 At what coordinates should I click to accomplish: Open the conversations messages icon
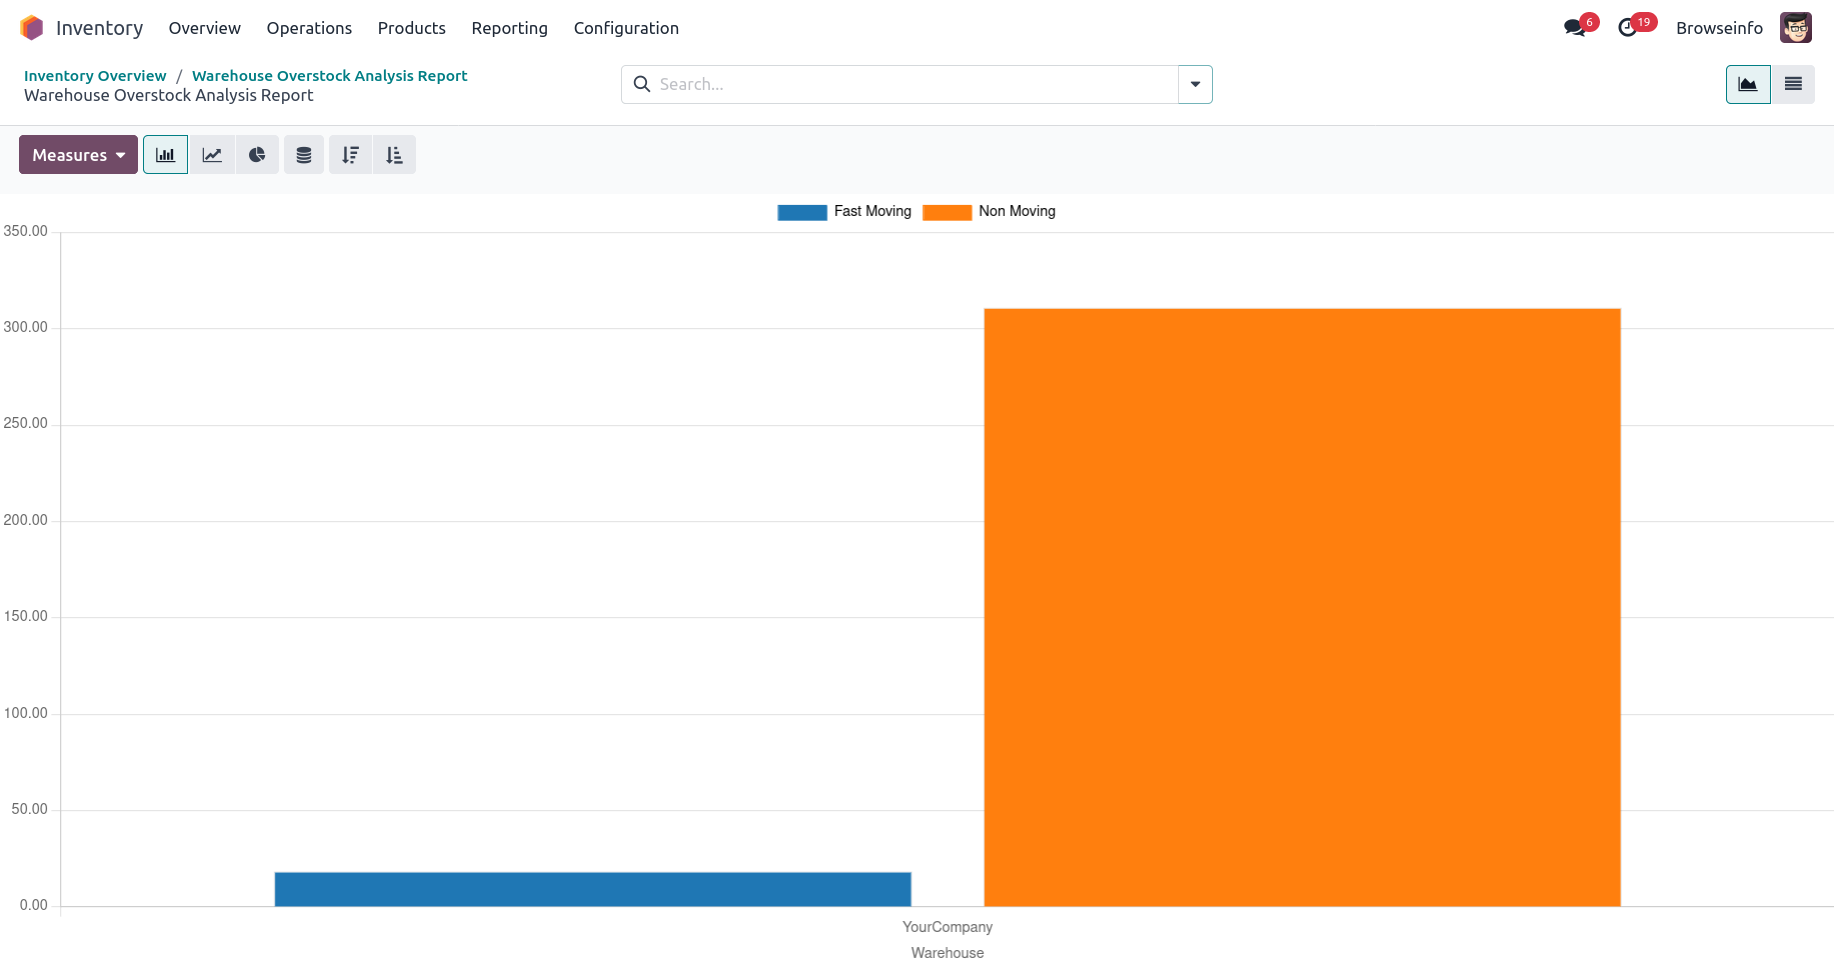click(x=1575, y=28)
